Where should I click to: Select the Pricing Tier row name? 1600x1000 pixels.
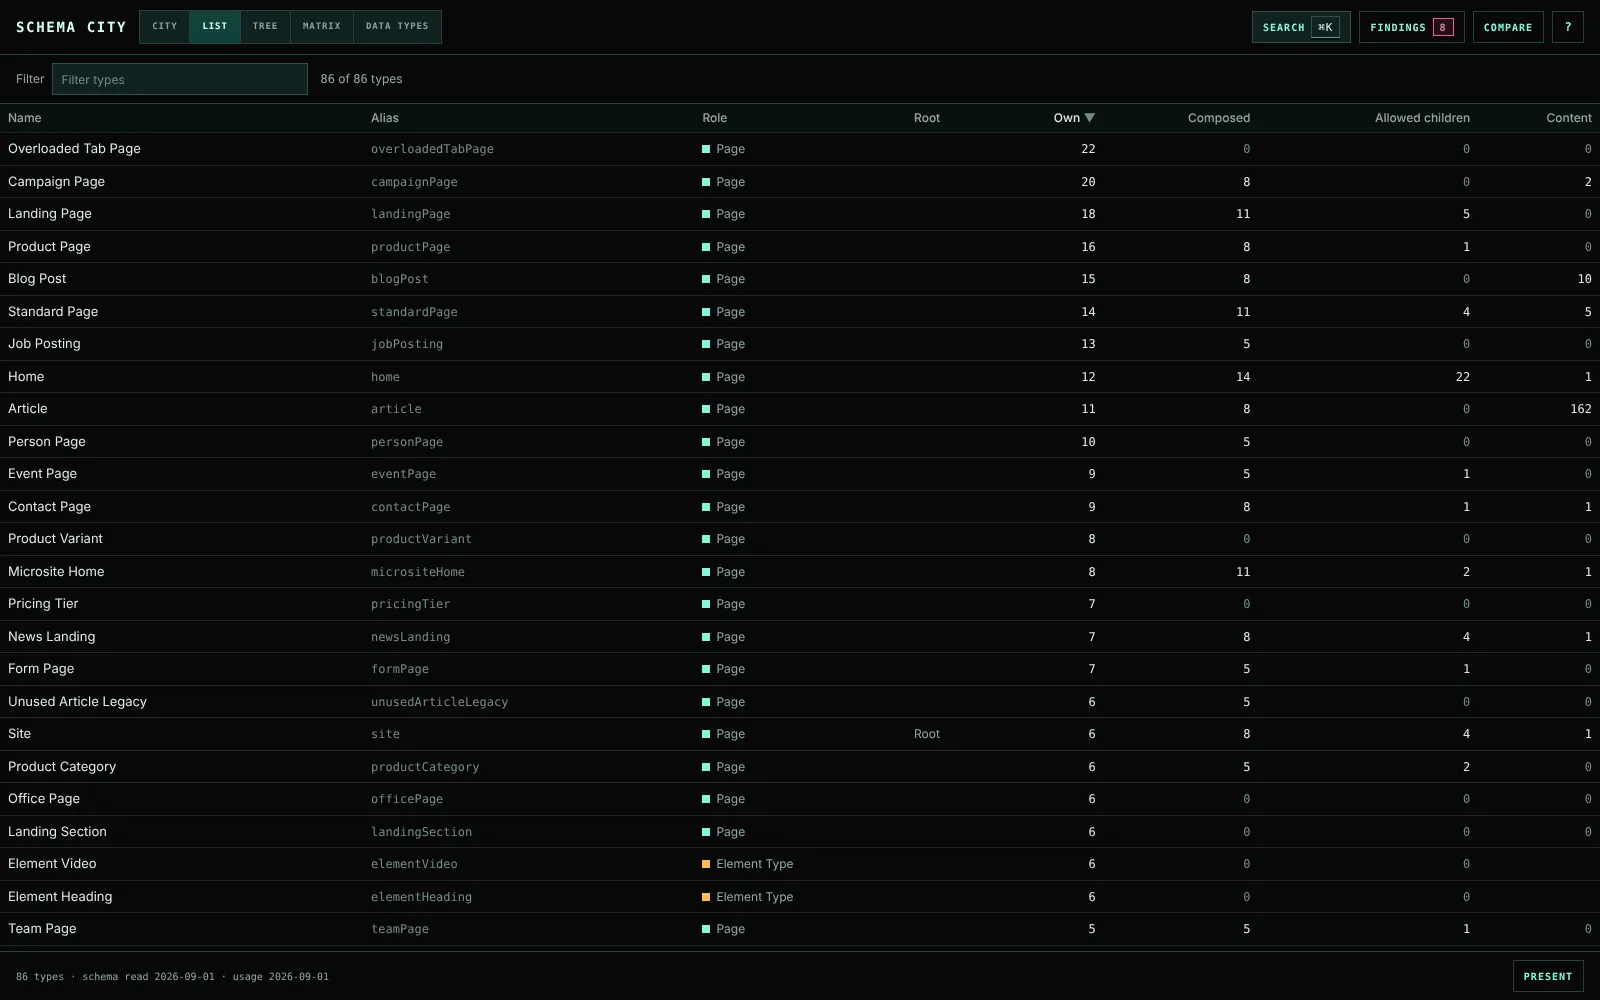tap(43, 604)
